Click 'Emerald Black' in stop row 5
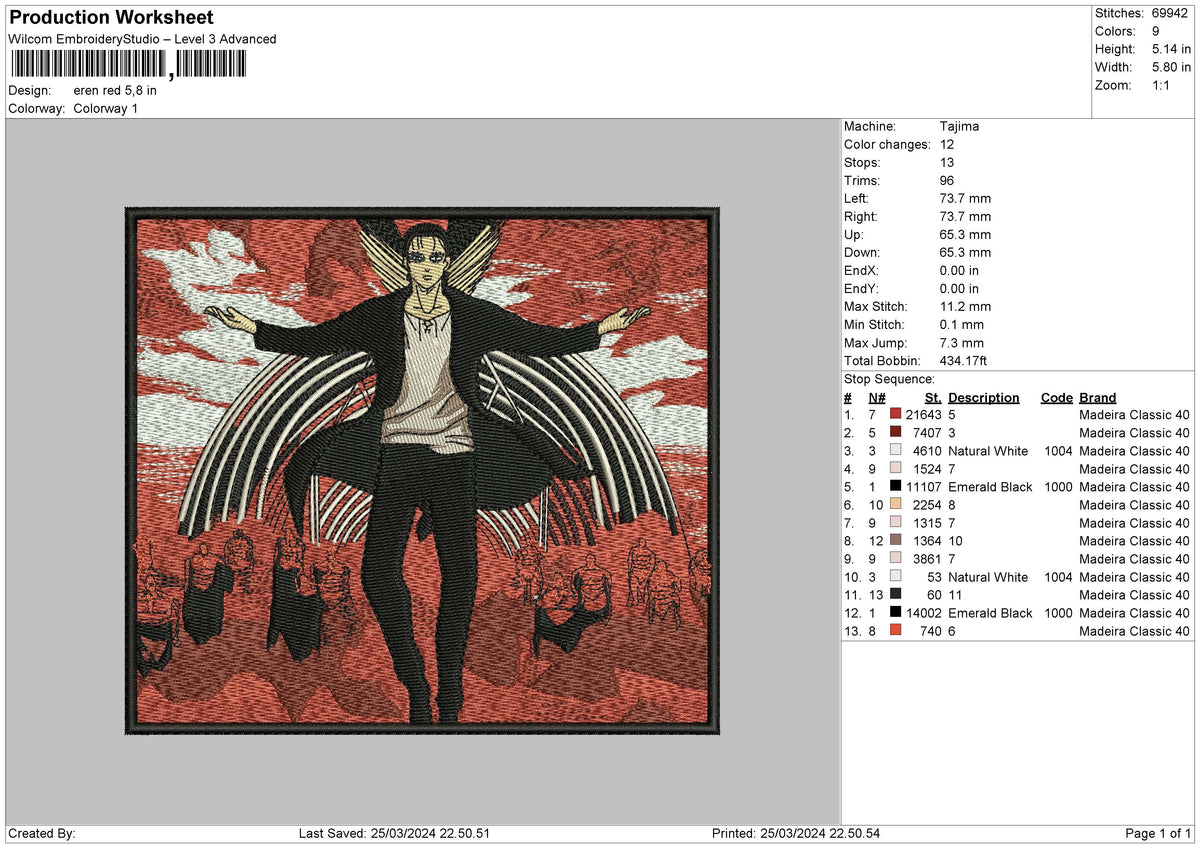The height and width of the screenshot is (848, 1200). [x=990, y=486]
